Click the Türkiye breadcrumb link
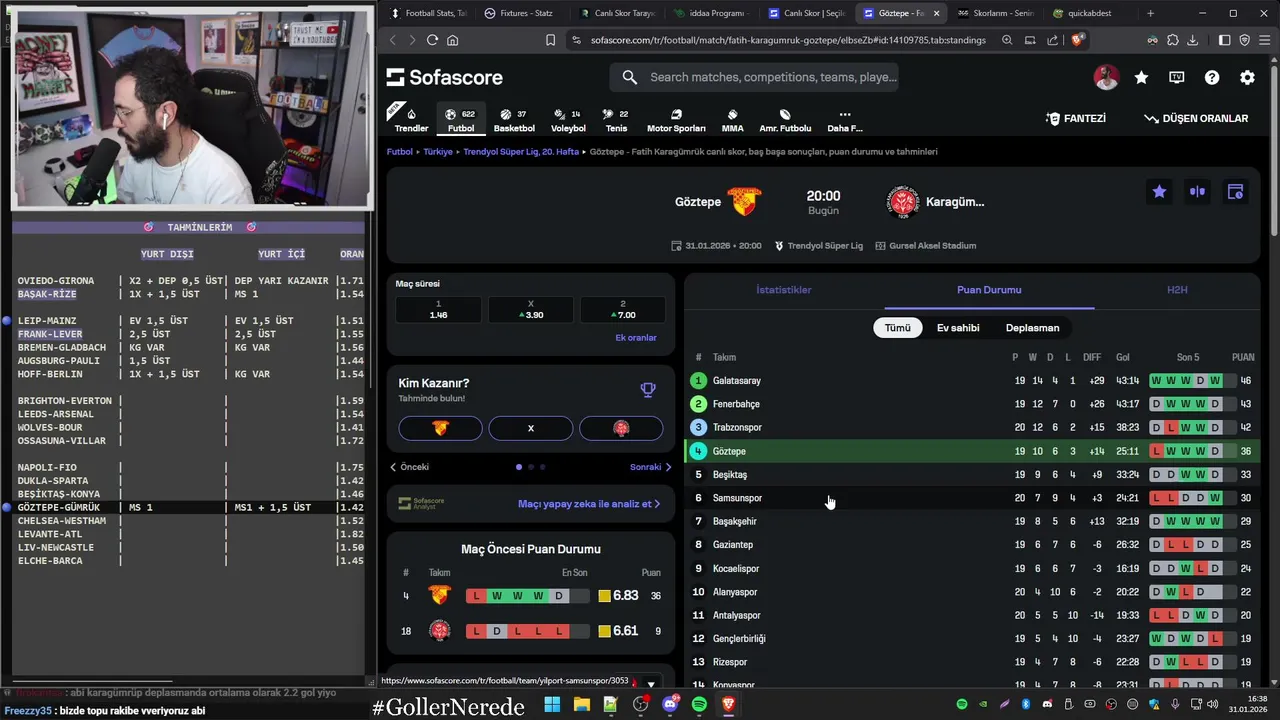This screenshot has width=1280, height=720. click(x=438, y=152)
